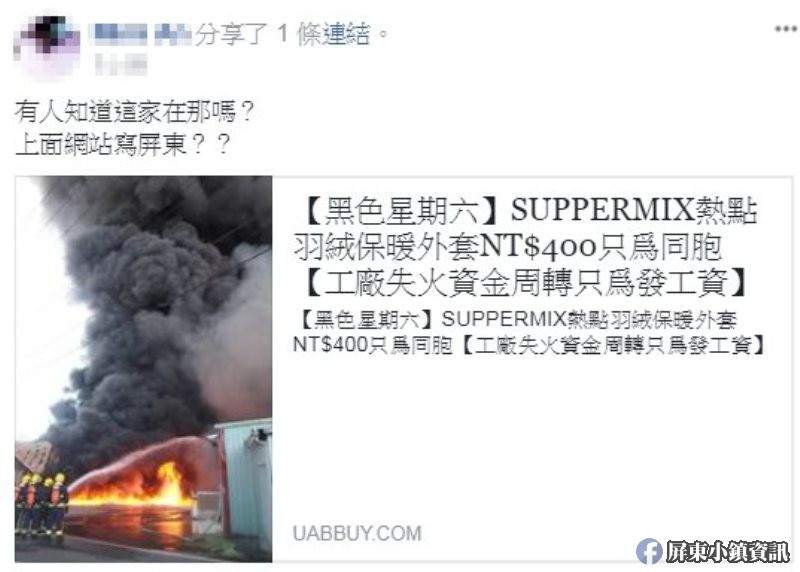Screen dimensions: 800x572
Task: Open the 【黑色星期六】SUPPERMIX熱點 headline link
Action: pos(531,211)
